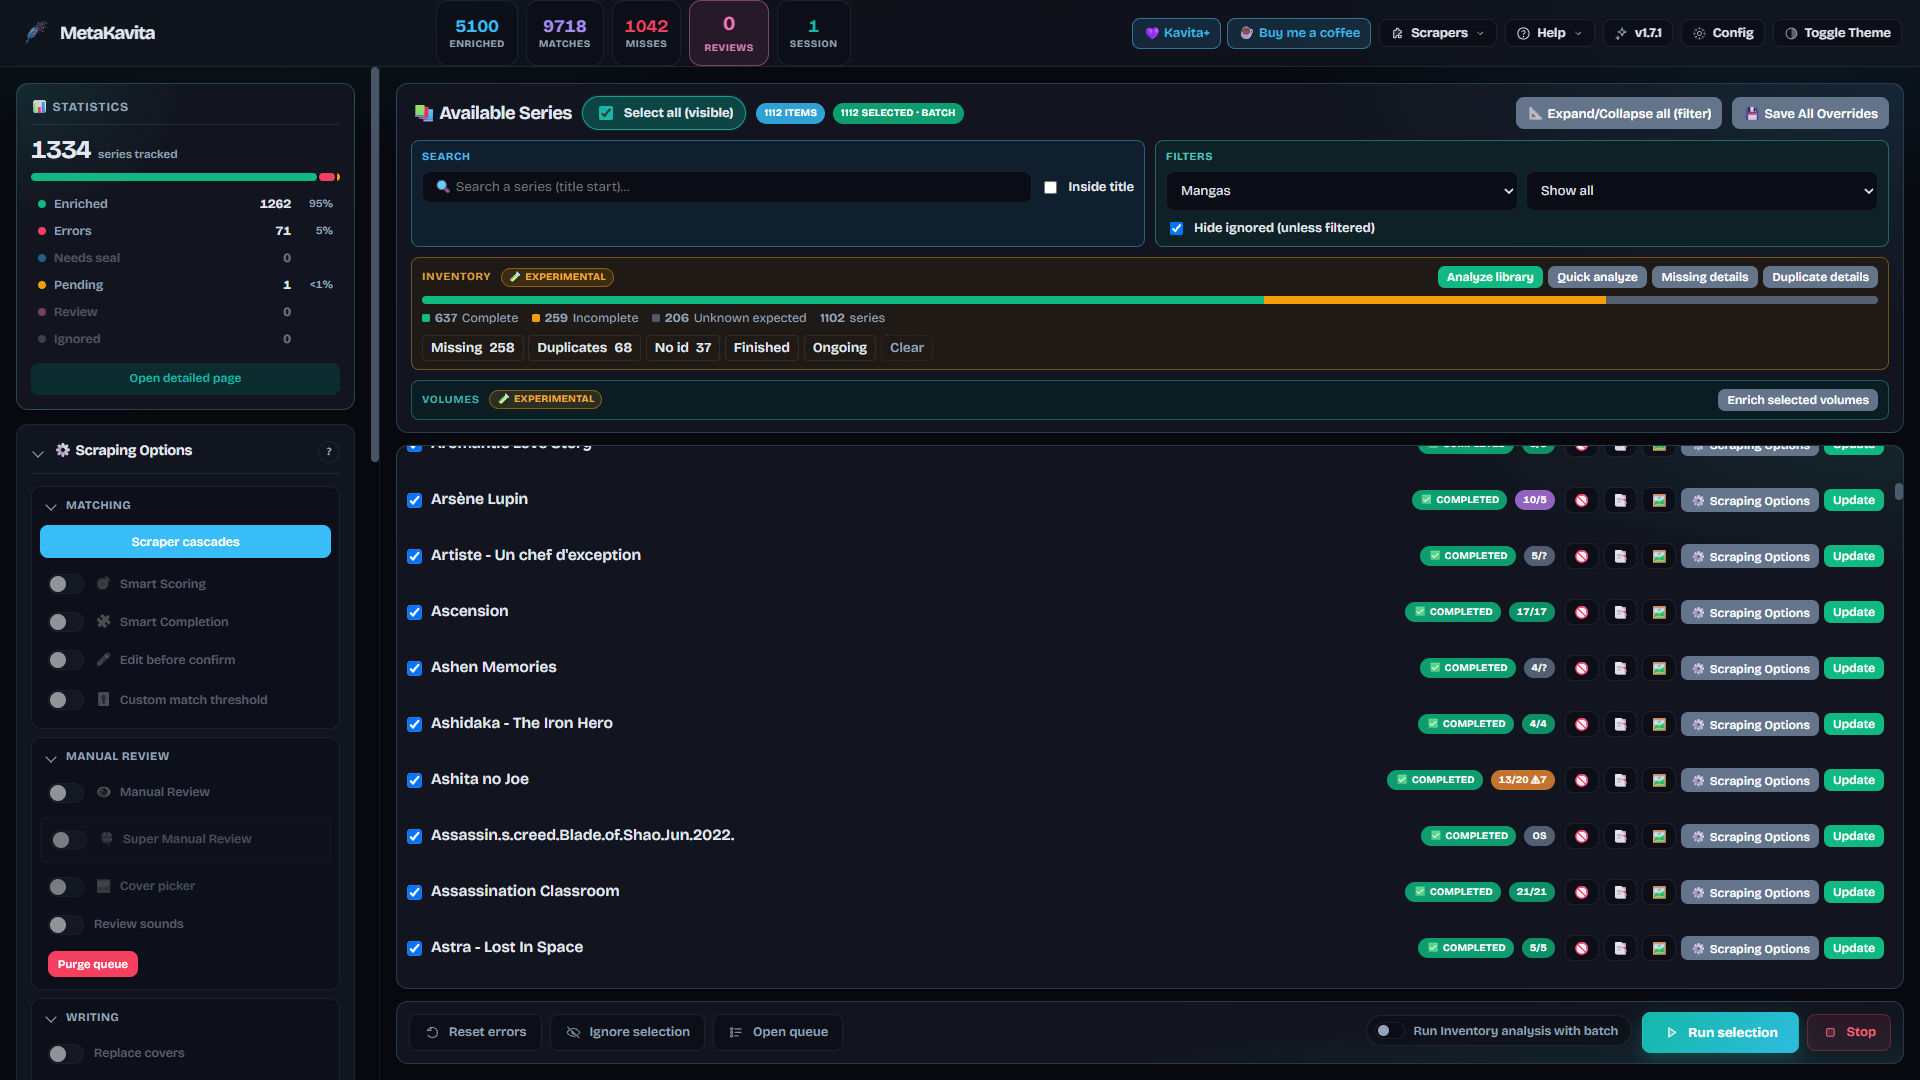Open the REVIEWS counter tab

point(728,33)
